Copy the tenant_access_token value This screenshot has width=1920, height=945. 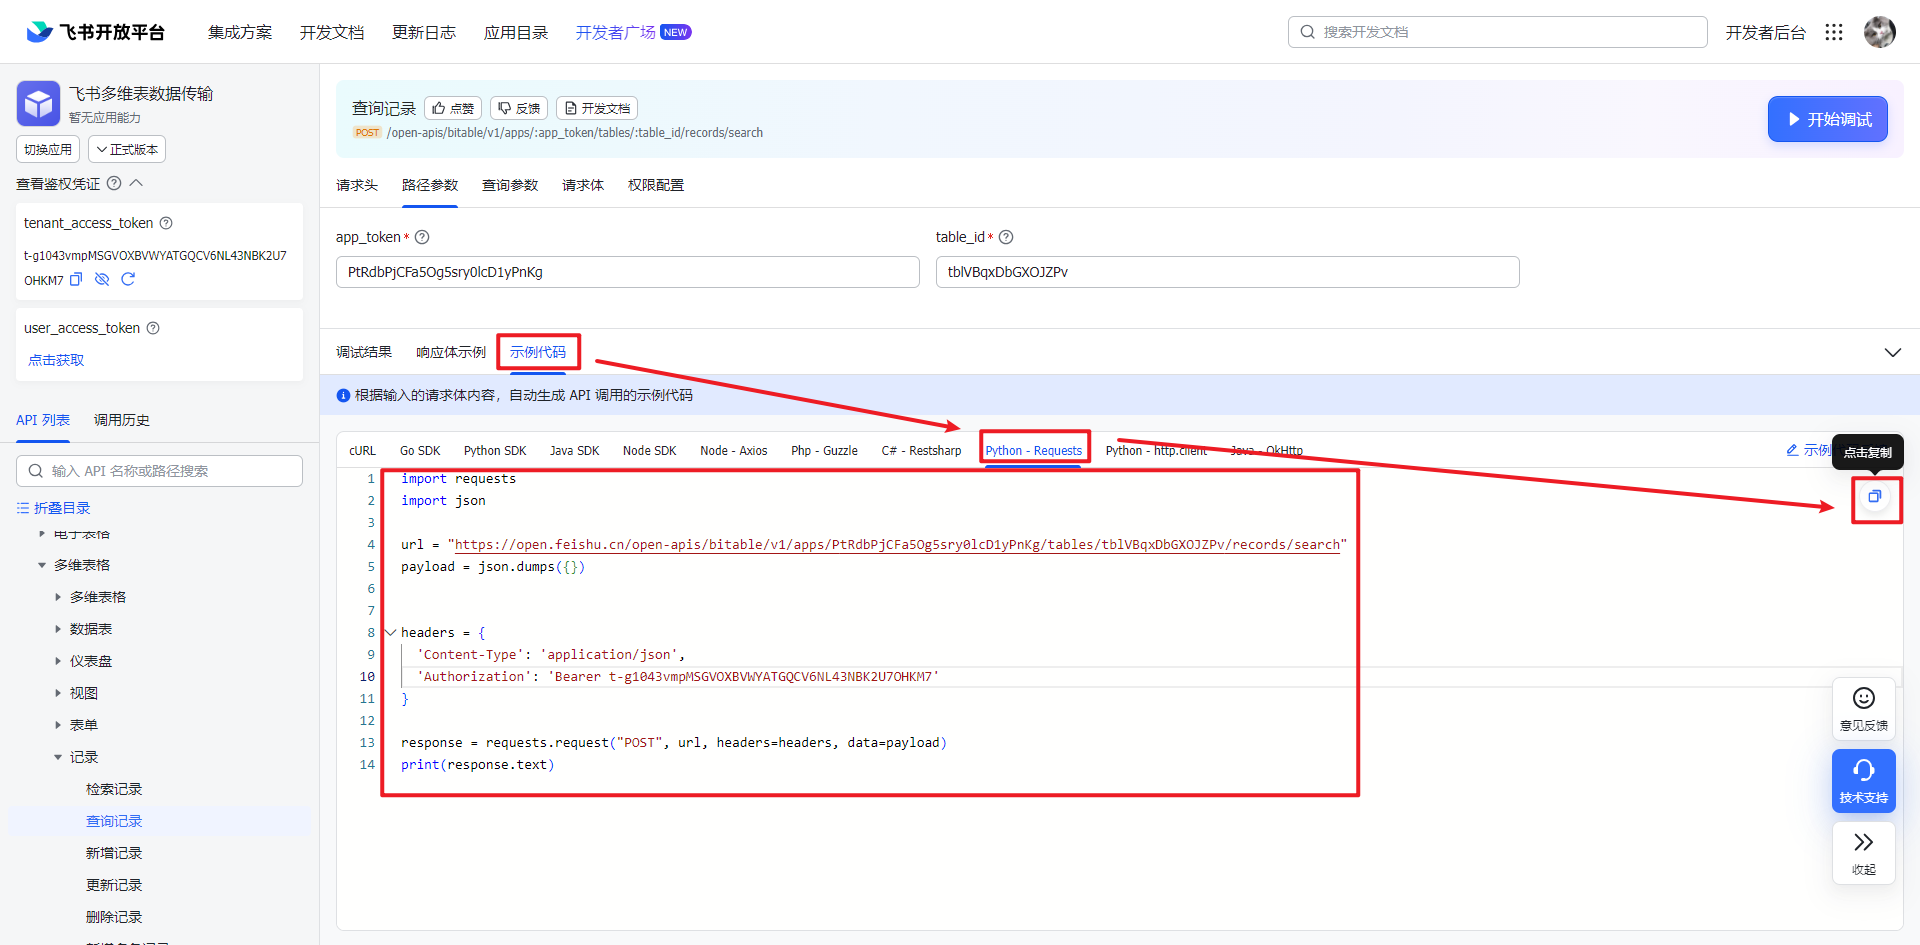(76, 280)
